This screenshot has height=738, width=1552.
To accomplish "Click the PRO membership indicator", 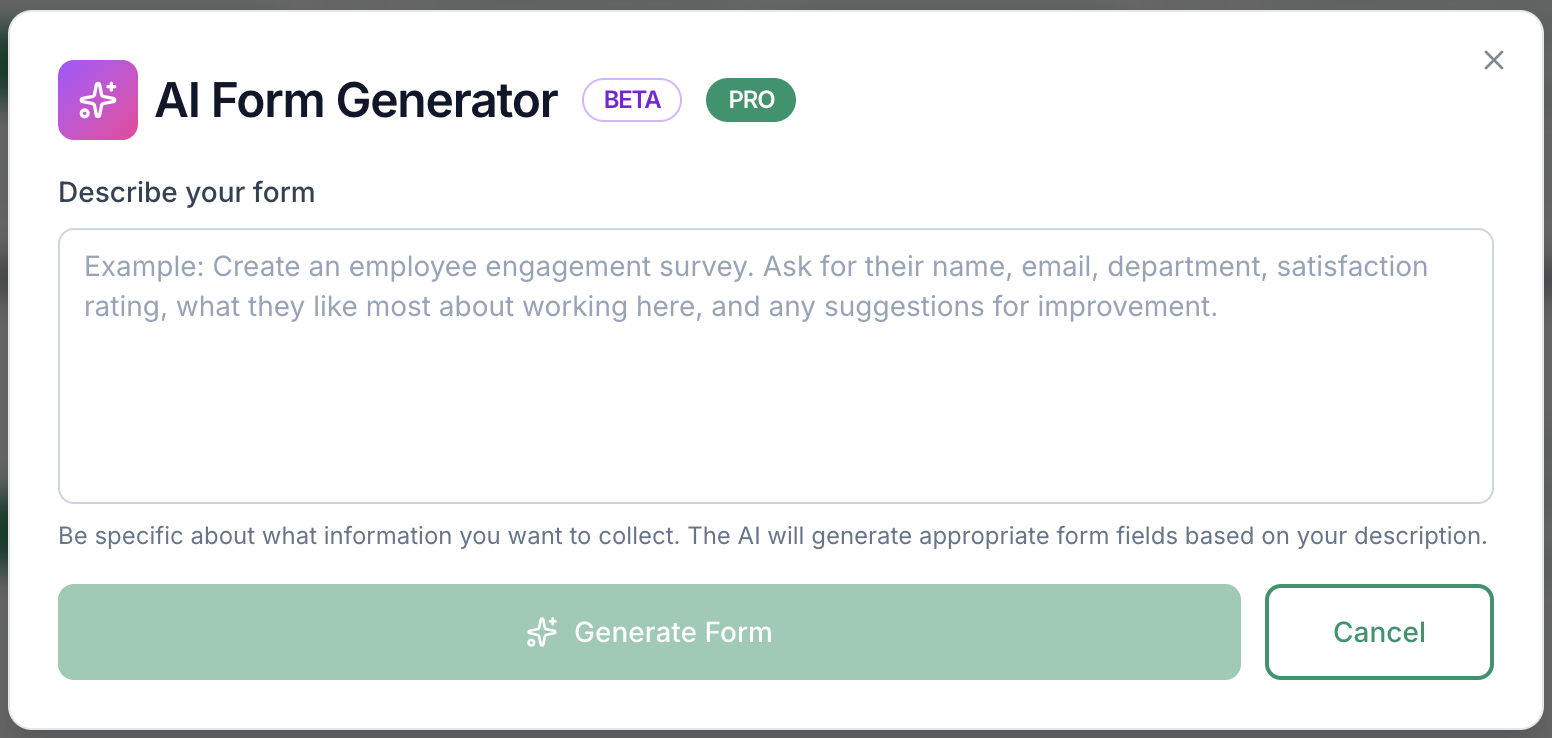I will (x=751, y=100).
